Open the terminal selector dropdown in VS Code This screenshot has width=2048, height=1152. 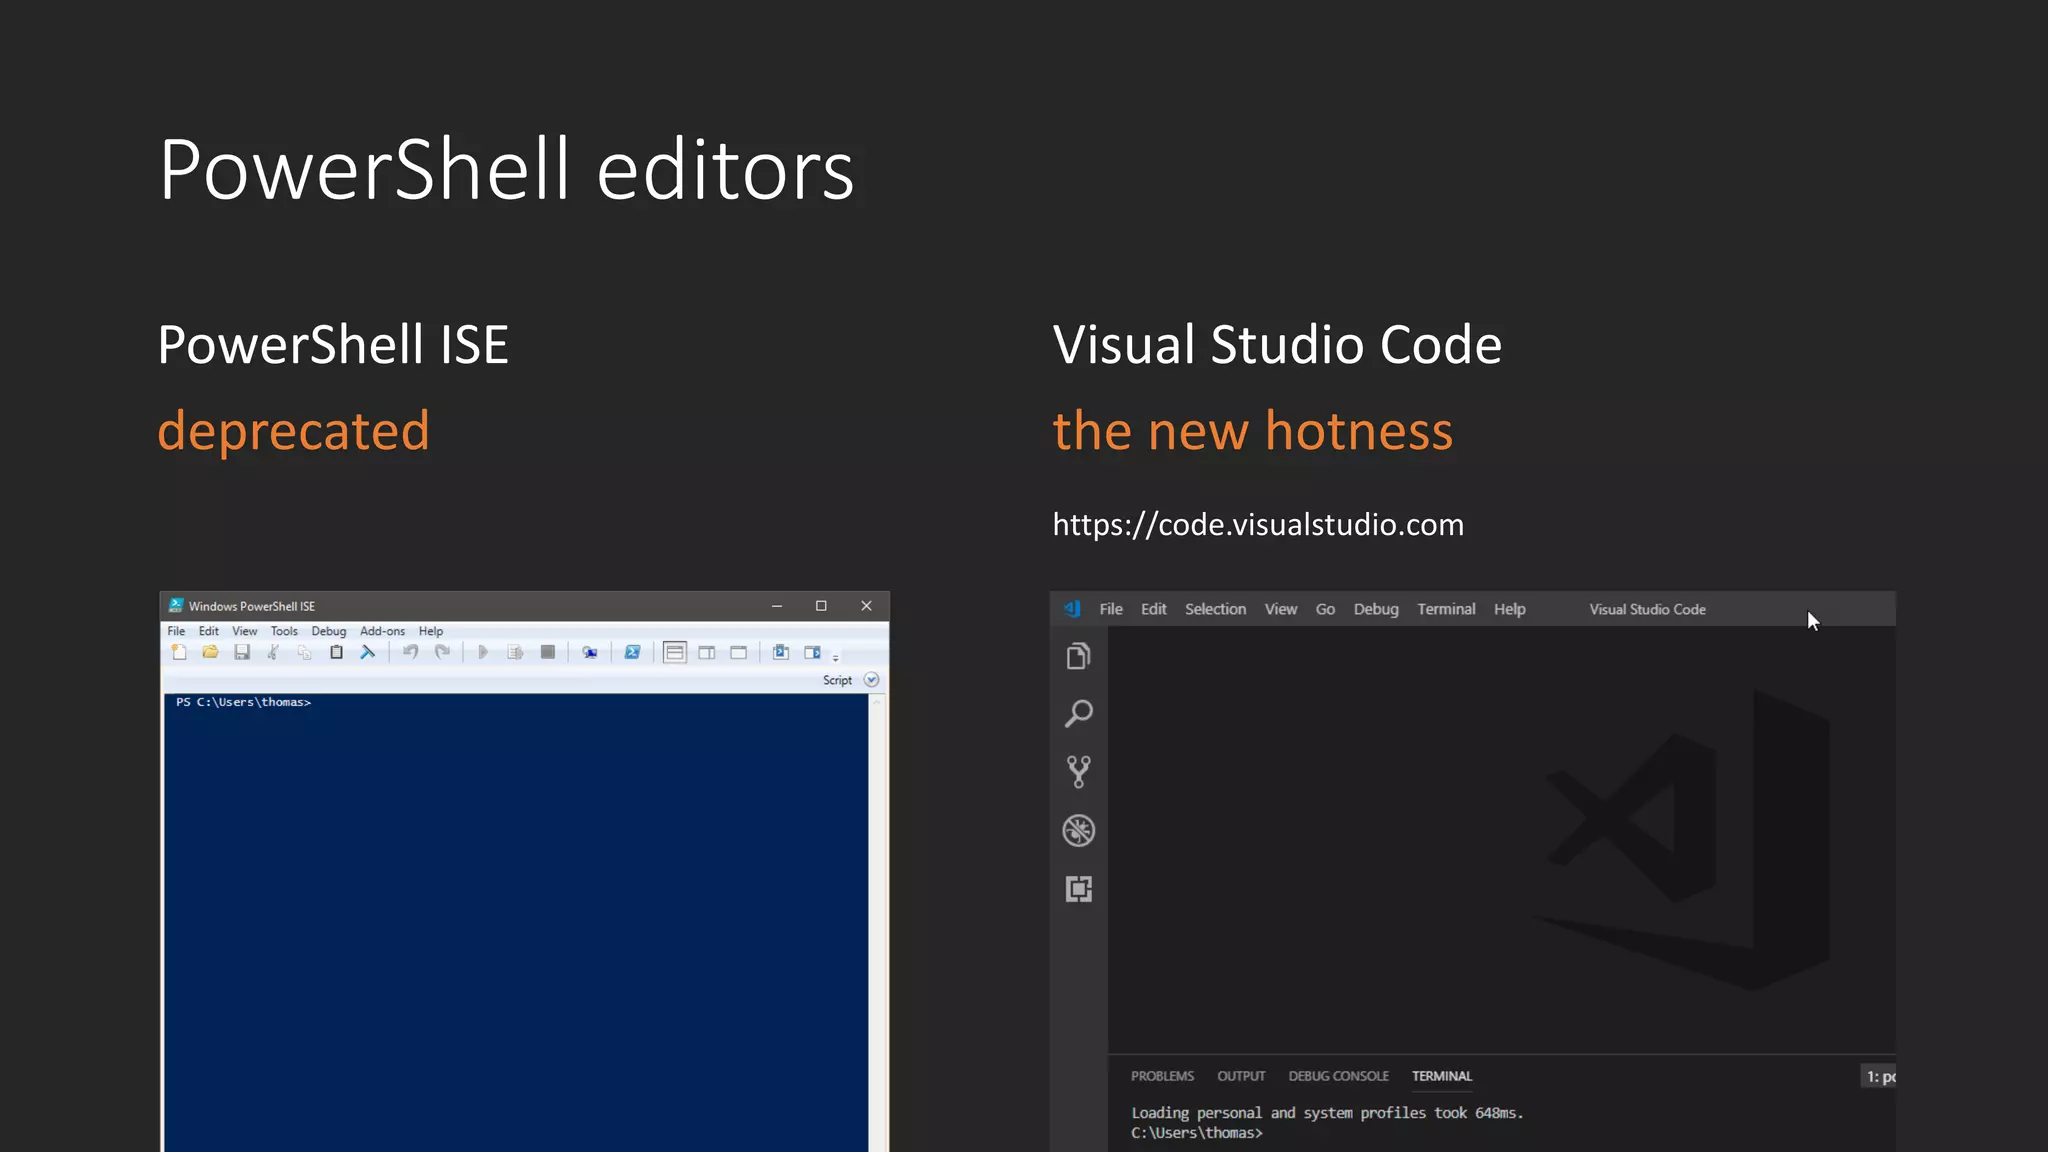click(1878, 1077)
